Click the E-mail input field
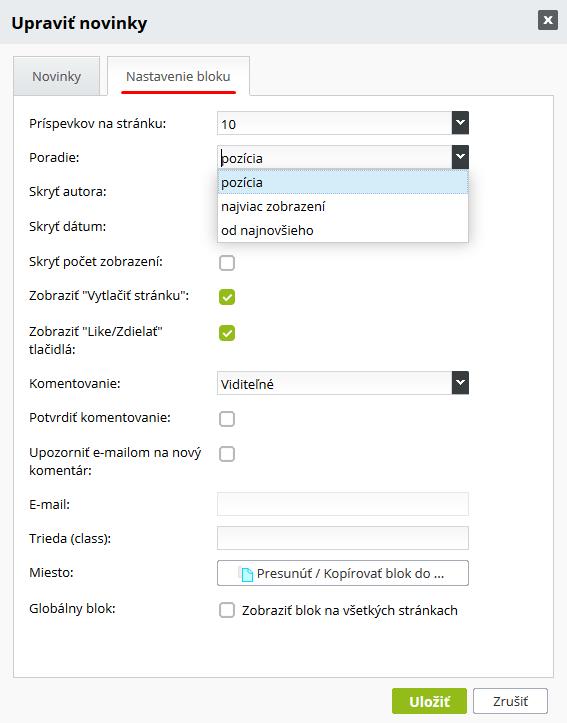Screen dimensions: 567x723 (343, 504)
